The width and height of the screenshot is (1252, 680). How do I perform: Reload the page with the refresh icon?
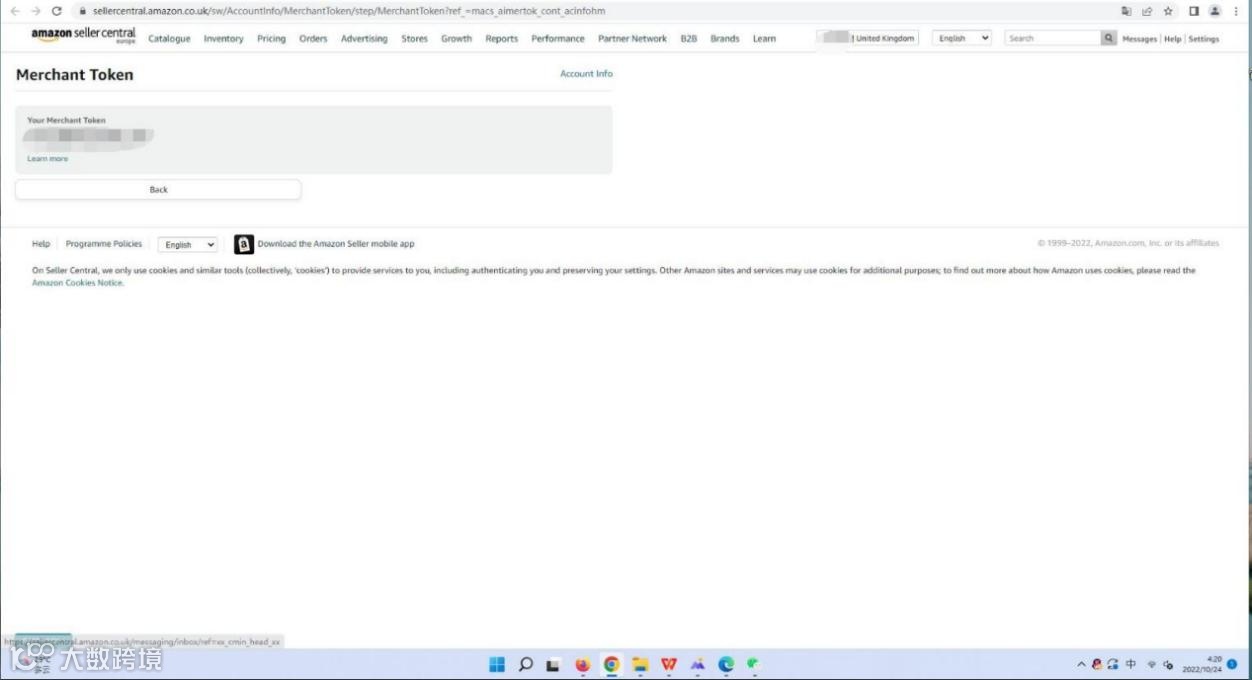(x=57, y=11)
